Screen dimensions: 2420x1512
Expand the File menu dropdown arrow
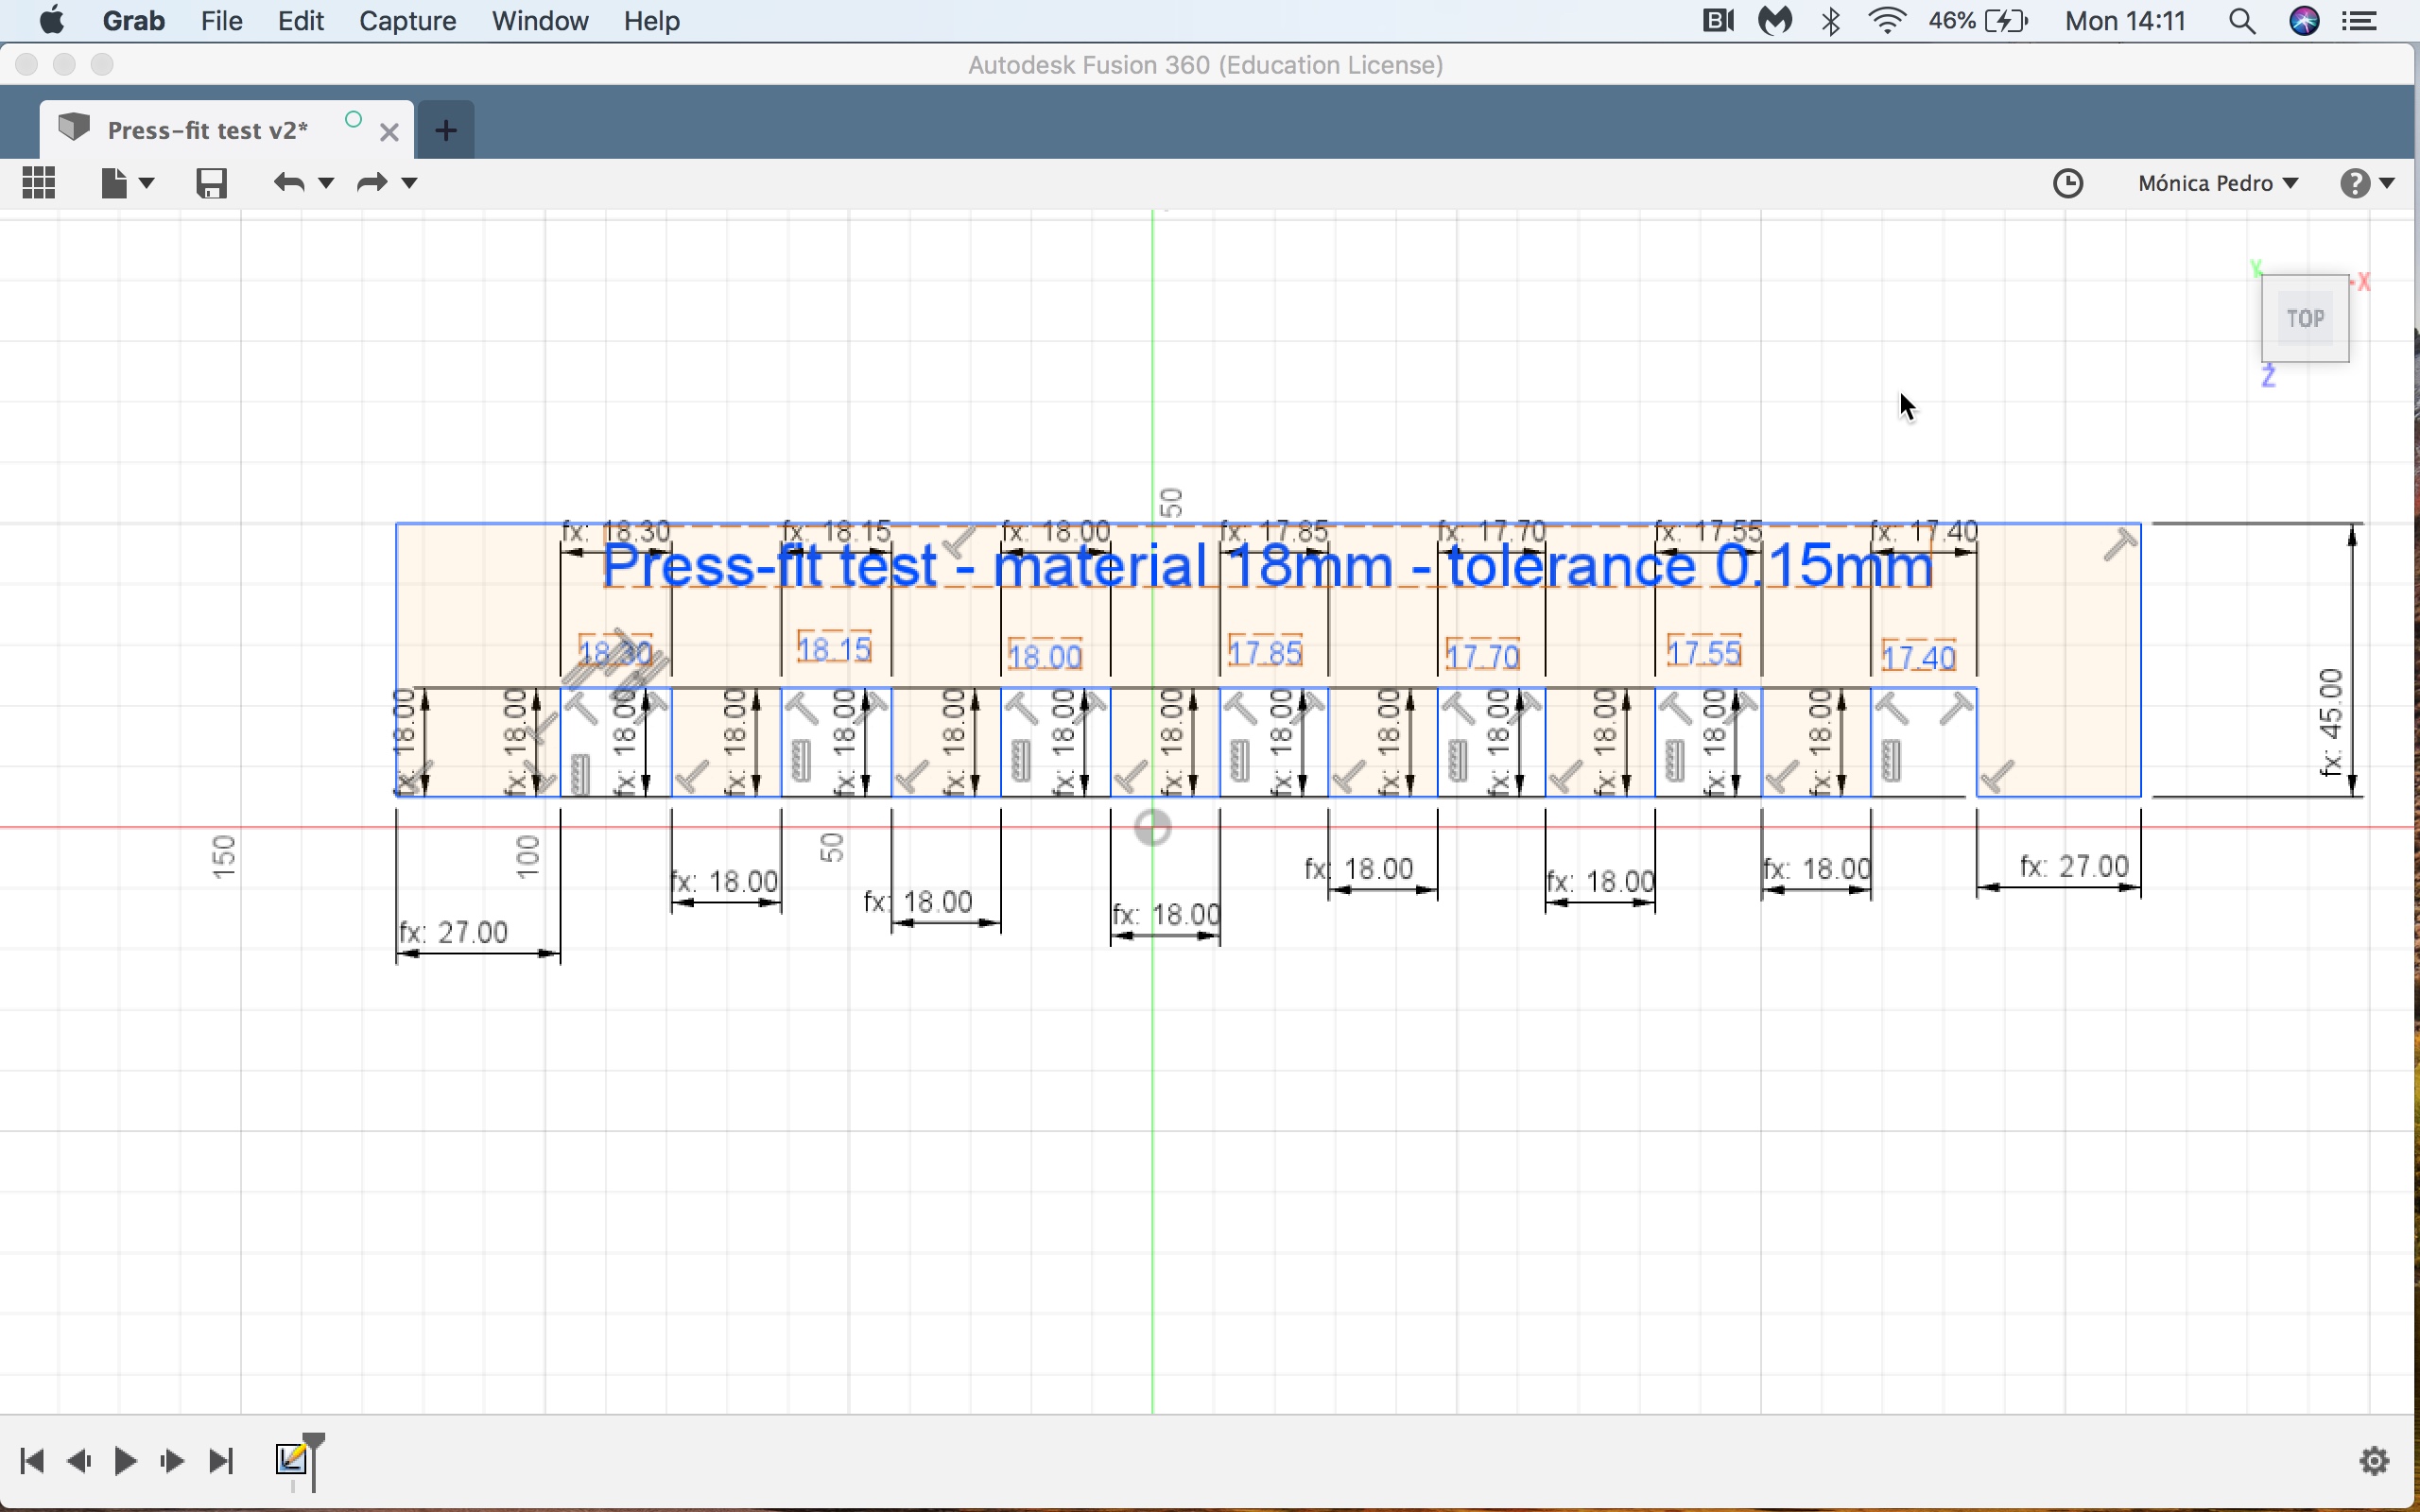[x=147, y=183]
